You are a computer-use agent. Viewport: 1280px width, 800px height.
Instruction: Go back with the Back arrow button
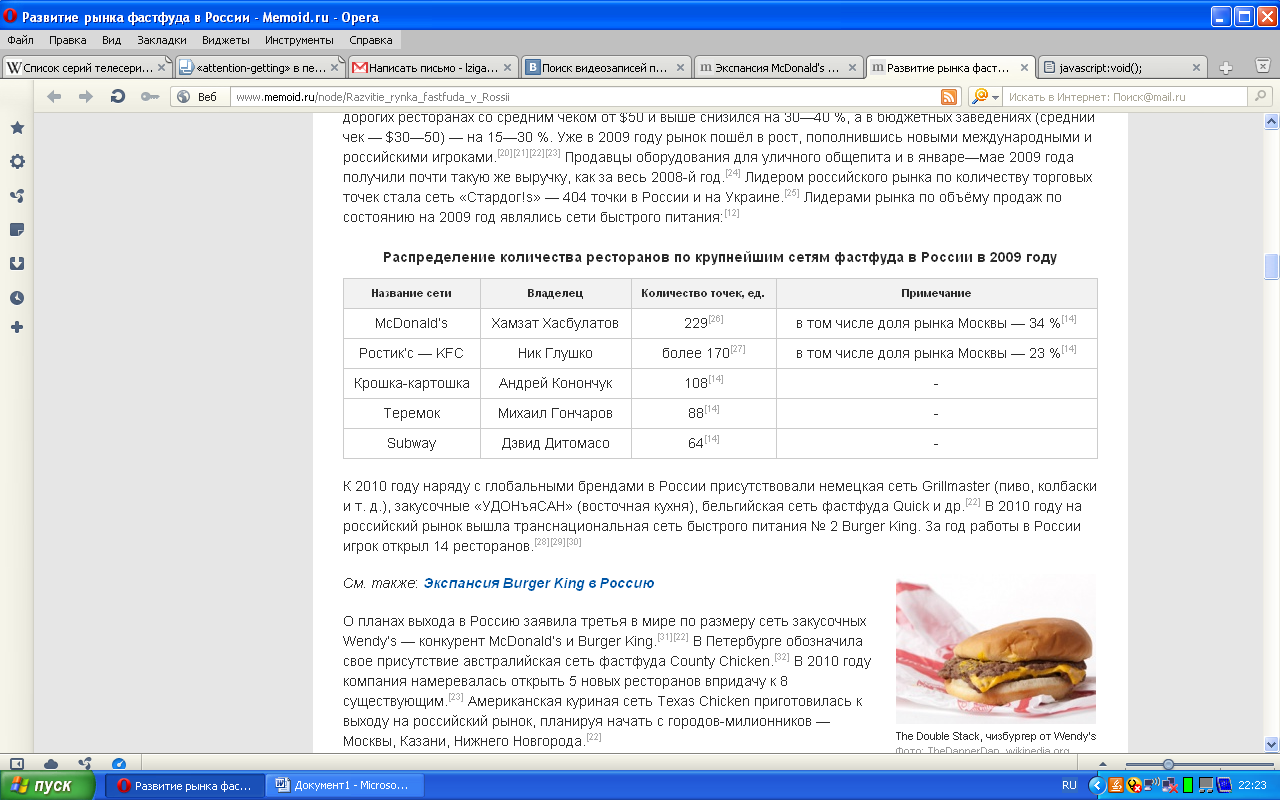click(54, 96)
